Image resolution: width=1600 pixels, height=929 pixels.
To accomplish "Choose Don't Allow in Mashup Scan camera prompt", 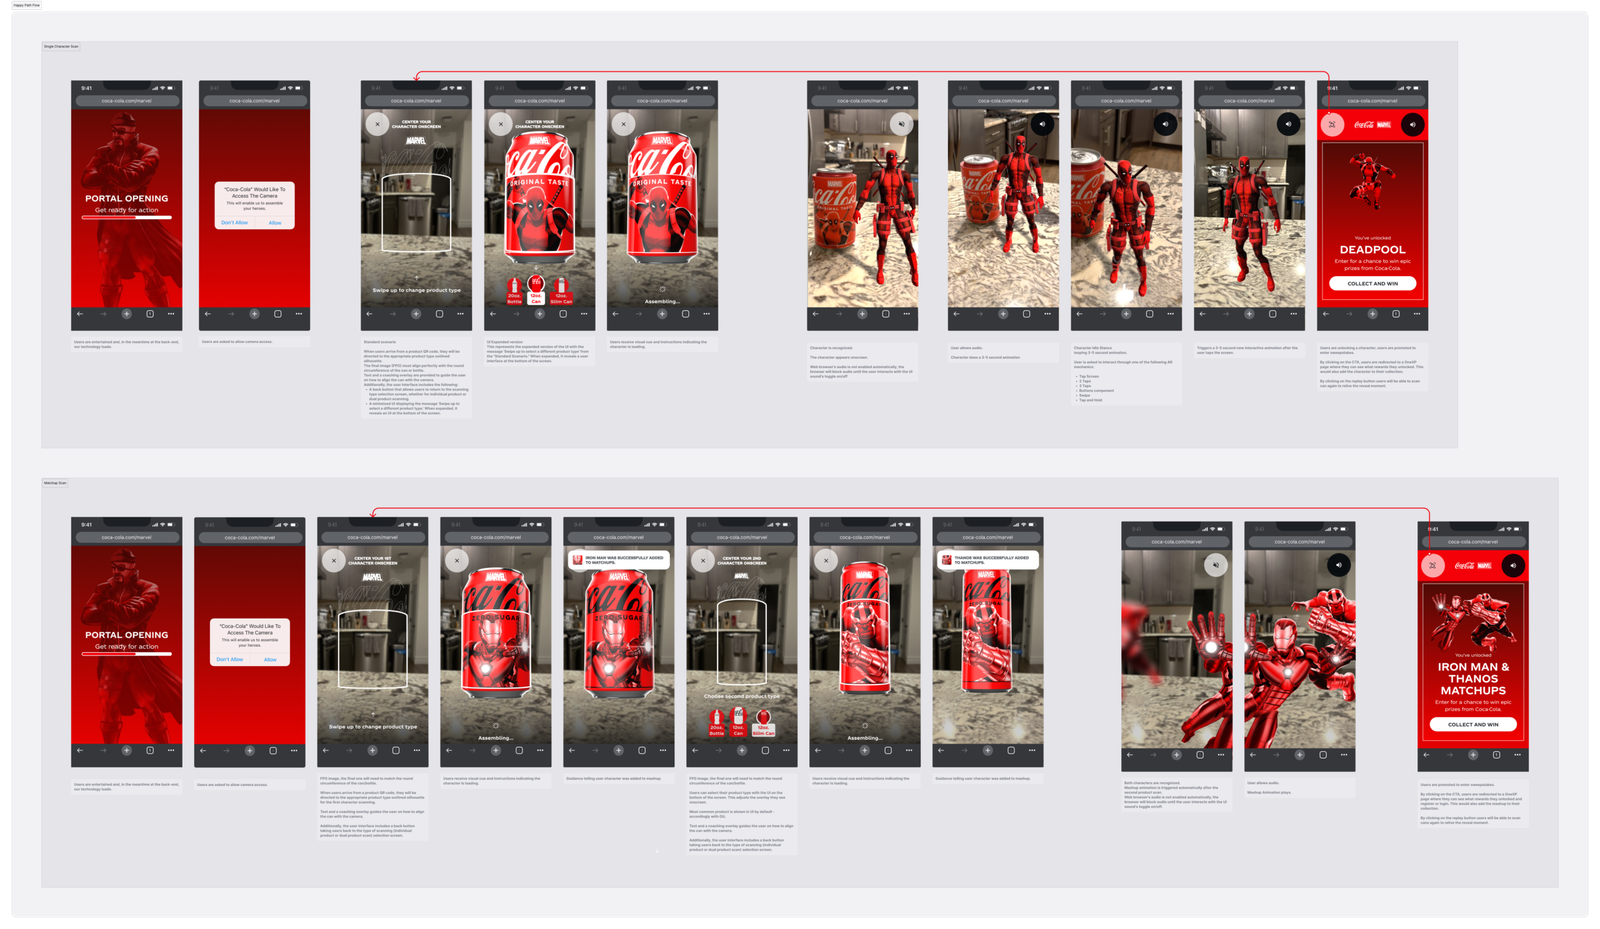I will [229, 659].
